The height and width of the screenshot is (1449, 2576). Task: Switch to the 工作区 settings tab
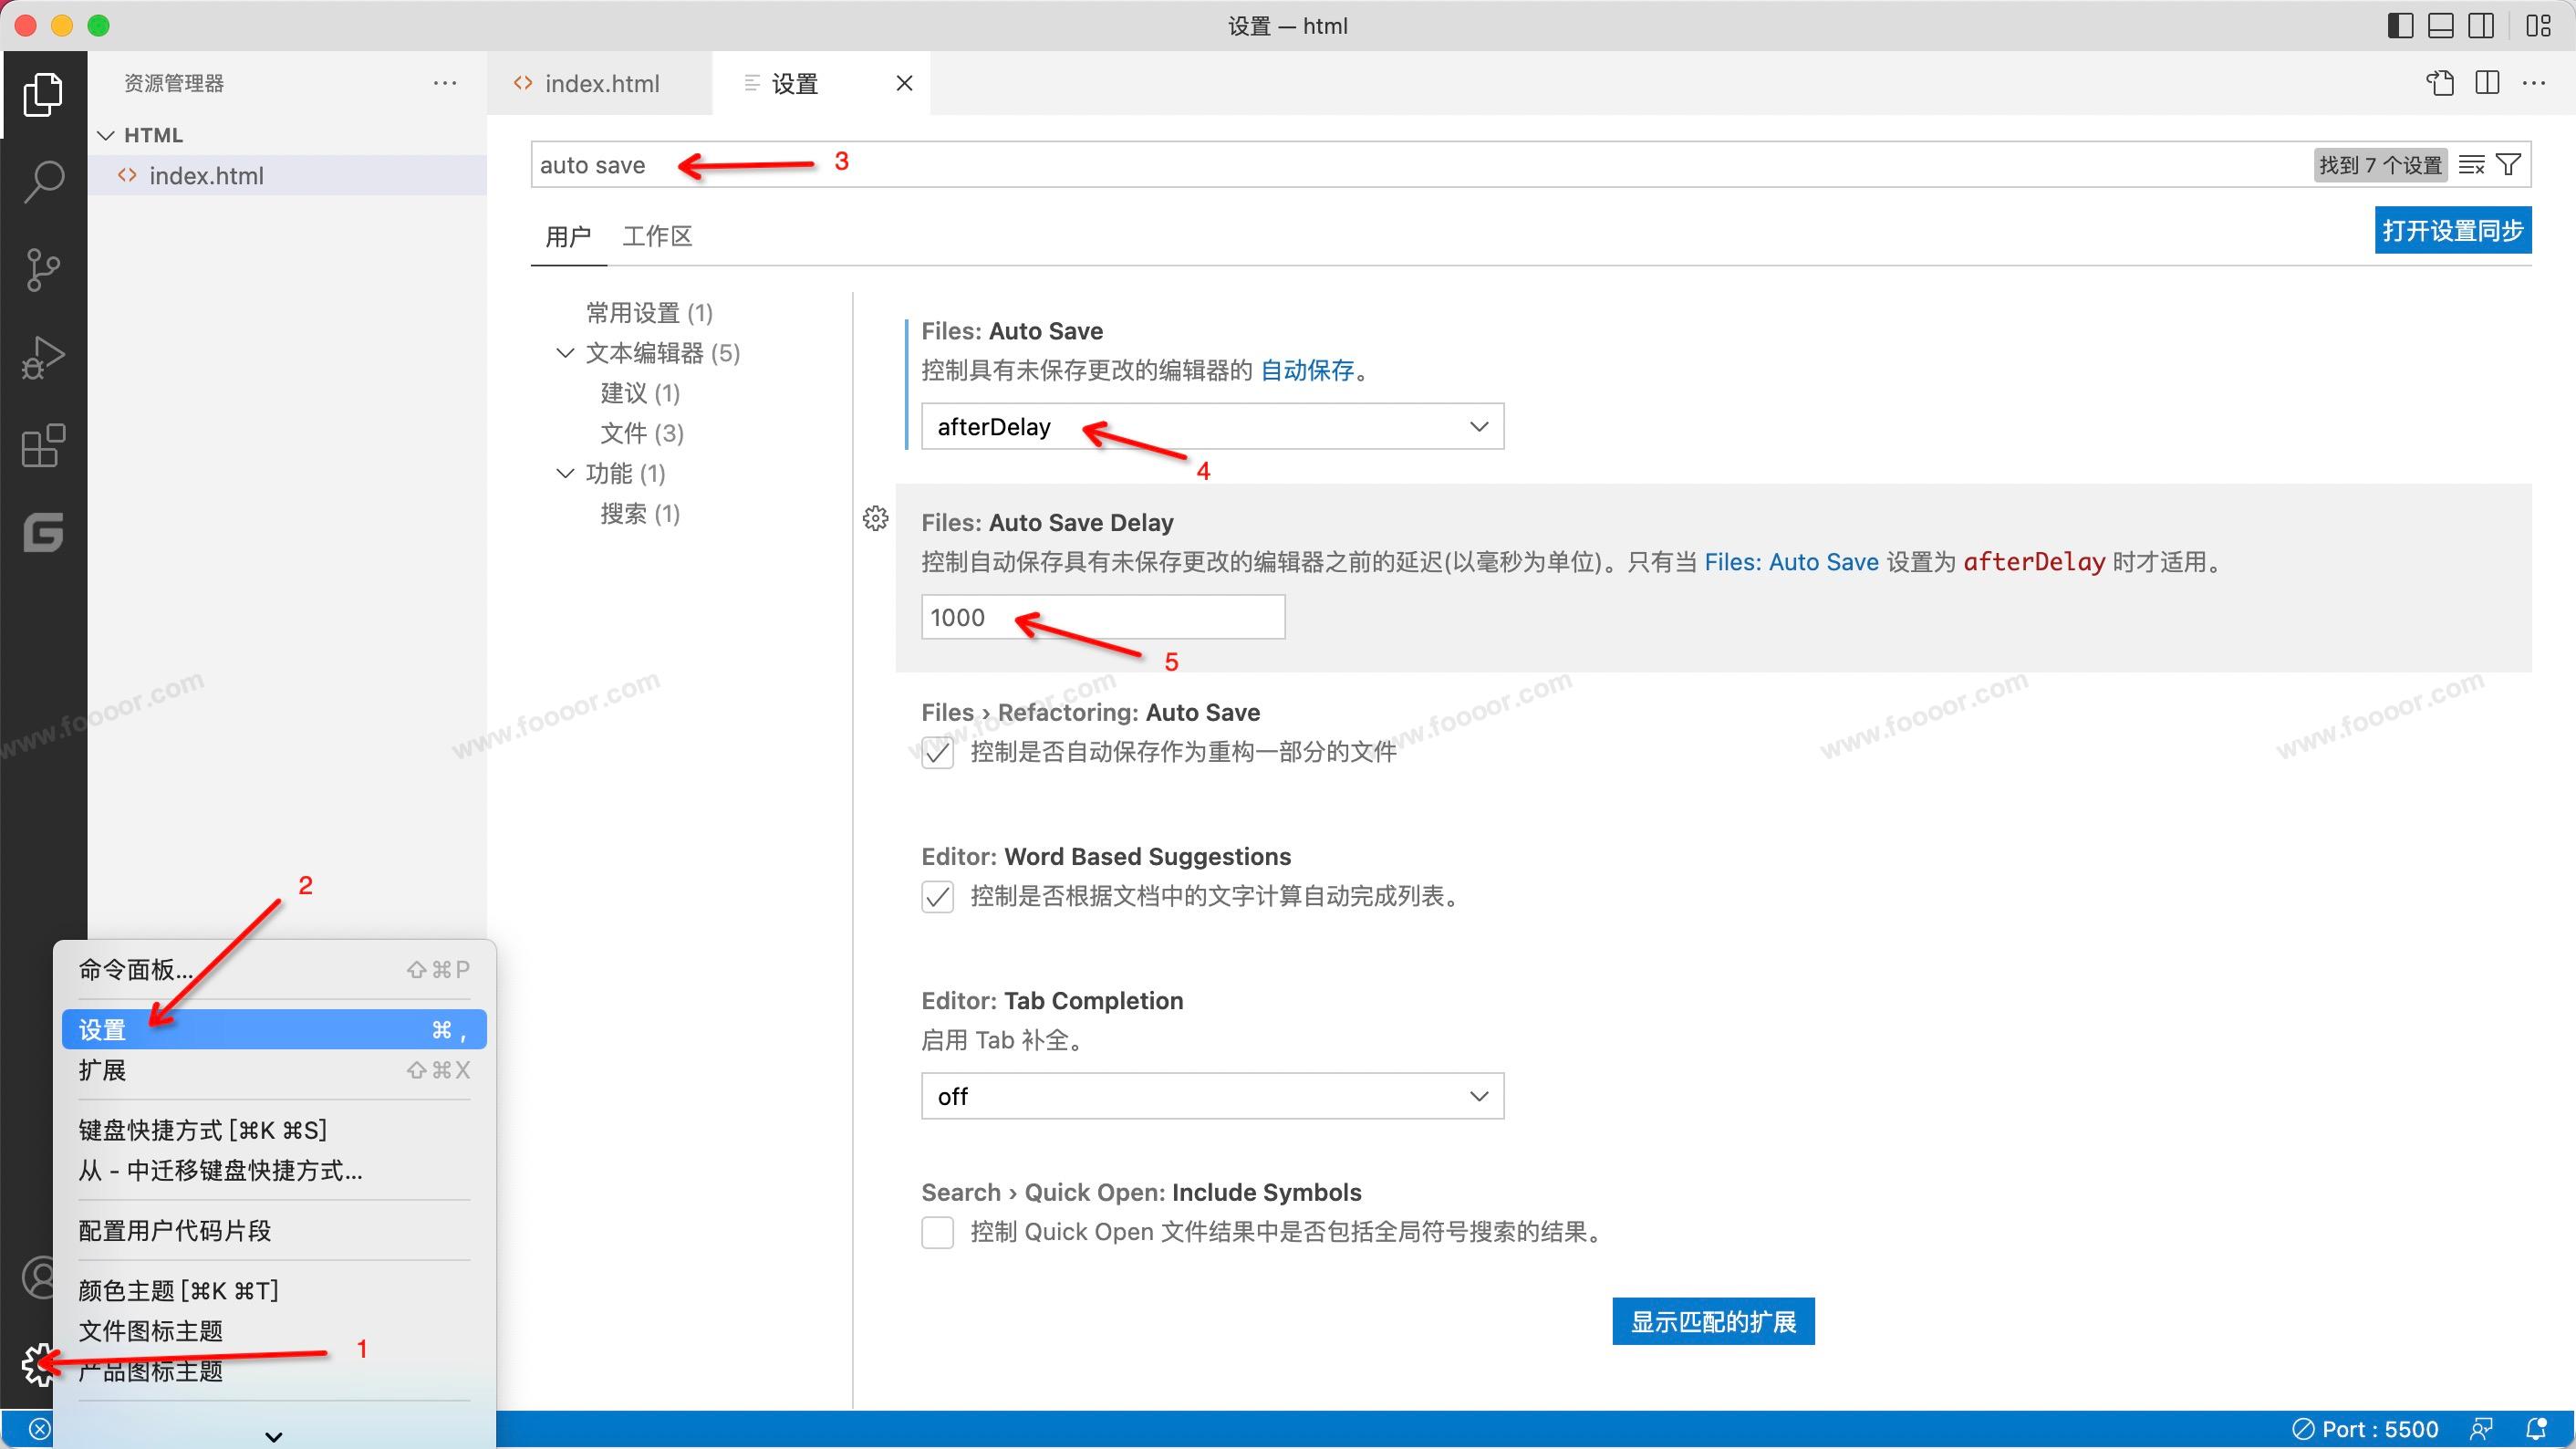[657, 236]
